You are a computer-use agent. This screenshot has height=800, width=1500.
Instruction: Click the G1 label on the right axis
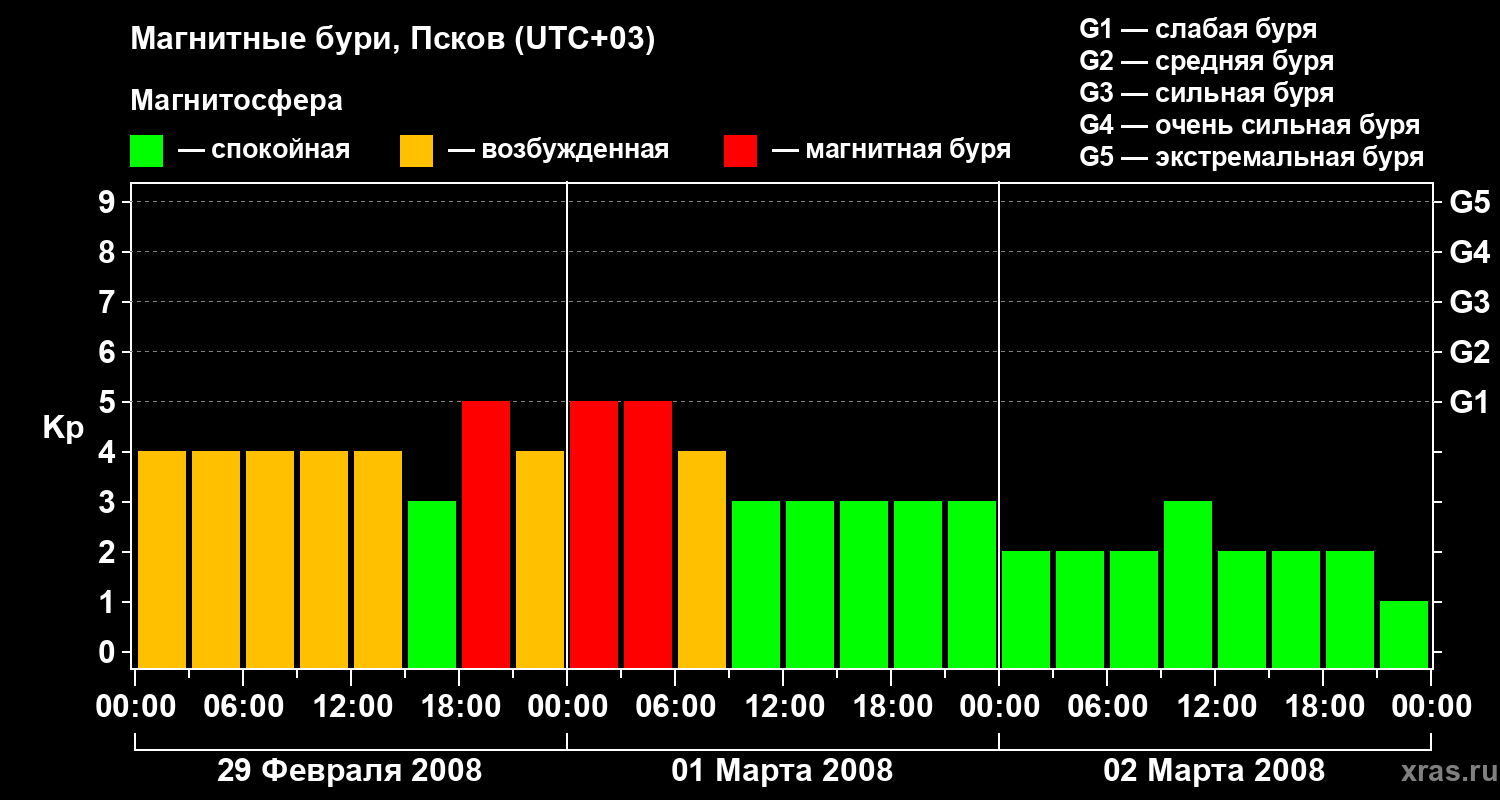(1469, 403)
